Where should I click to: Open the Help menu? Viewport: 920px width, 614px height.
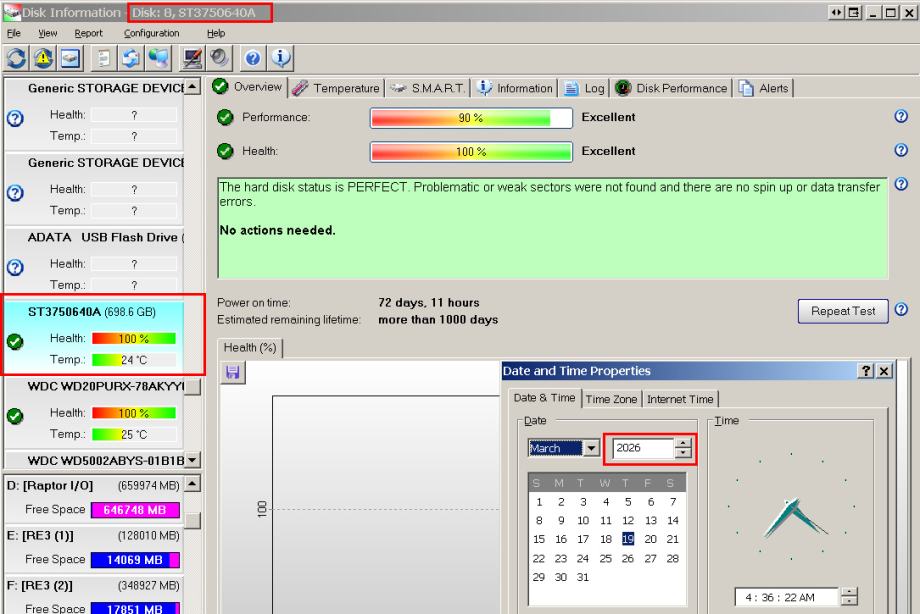[x=216, y=33]
